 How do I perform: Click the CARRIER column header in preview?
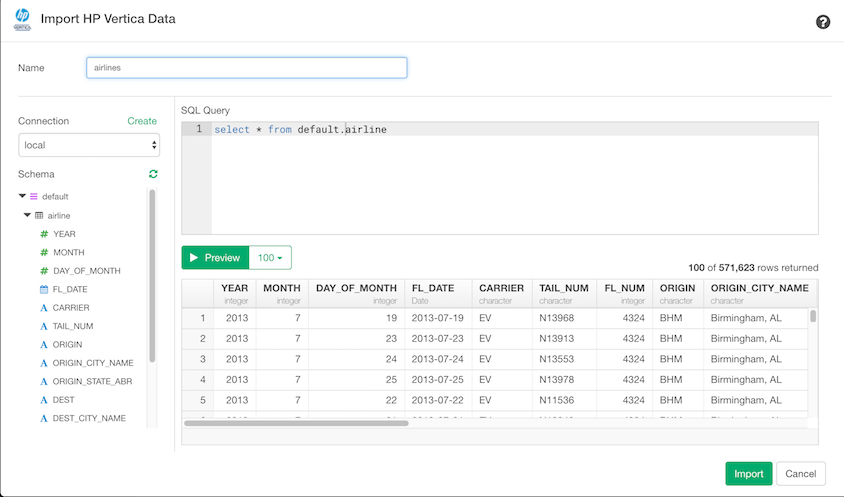point(502,293)
